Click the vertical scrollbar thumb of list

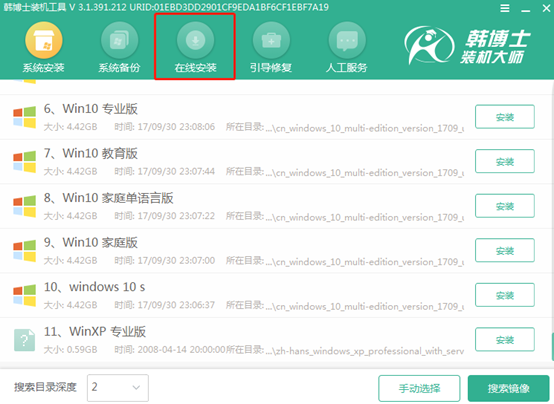coord(552,346)
